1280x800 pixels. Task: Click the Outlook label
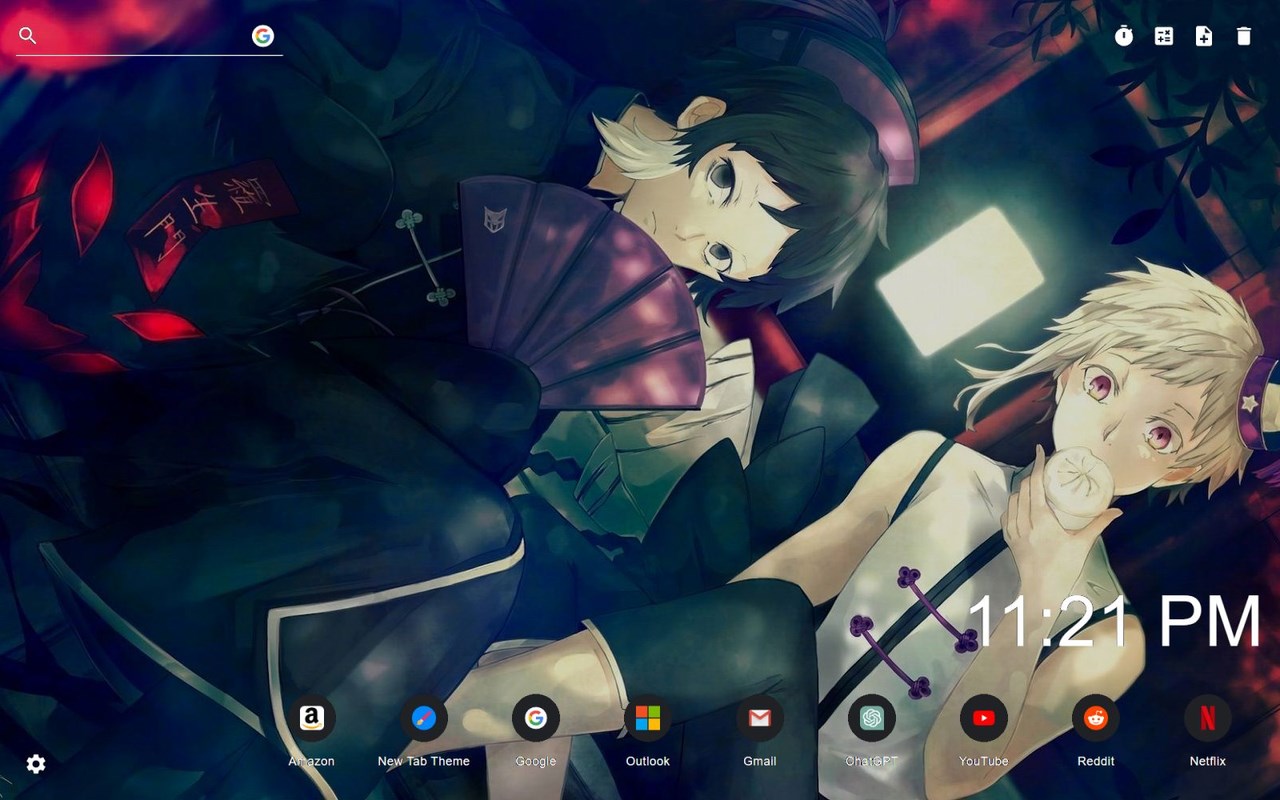point(648,761)
